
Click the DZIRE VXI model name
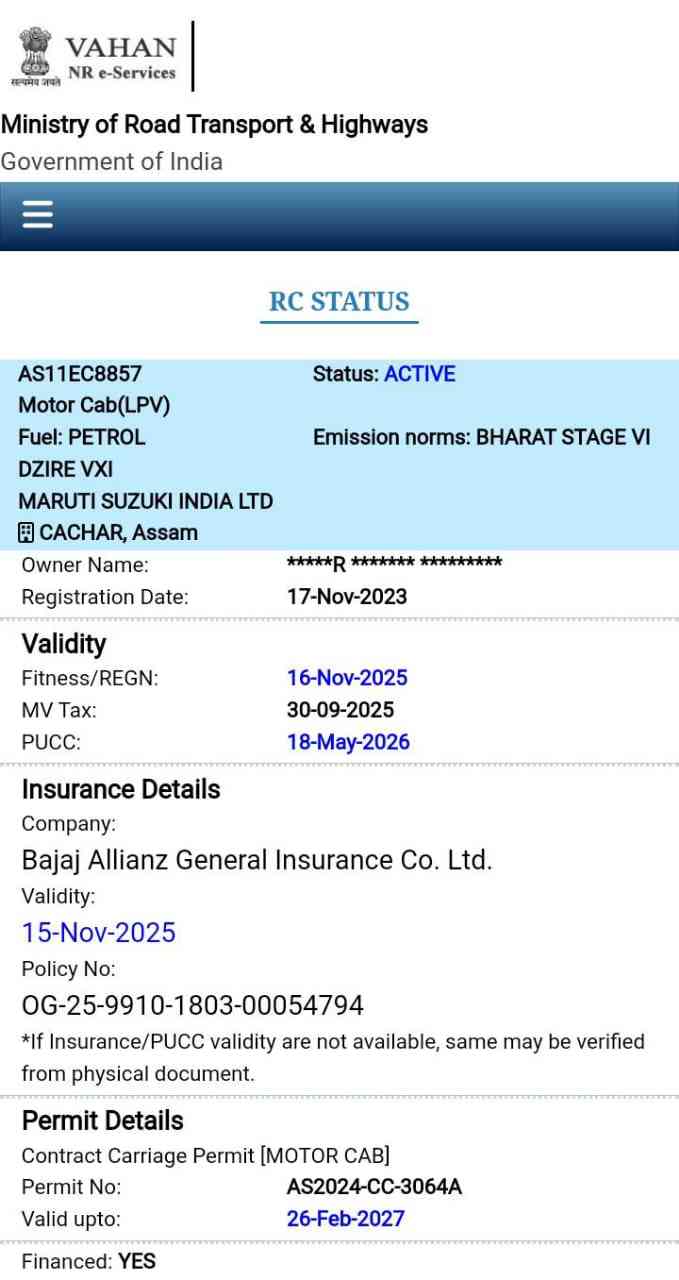pos(66,469)
